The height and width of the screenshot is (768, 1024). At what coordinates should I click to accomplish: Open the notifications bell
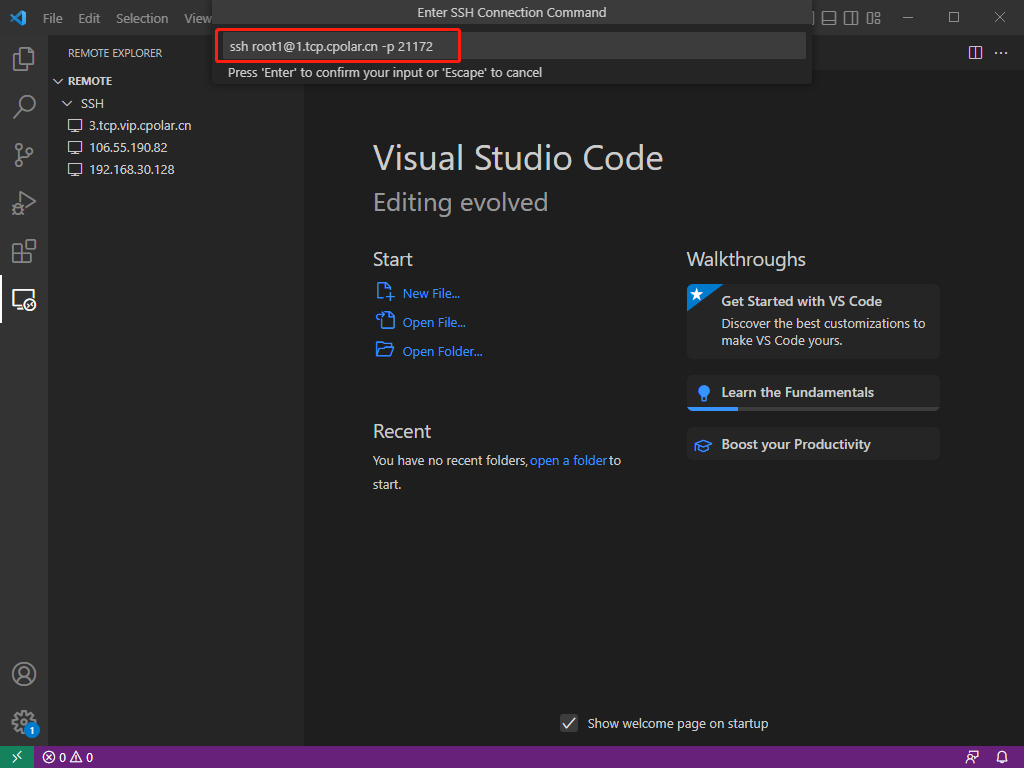tap(1002, 757)
